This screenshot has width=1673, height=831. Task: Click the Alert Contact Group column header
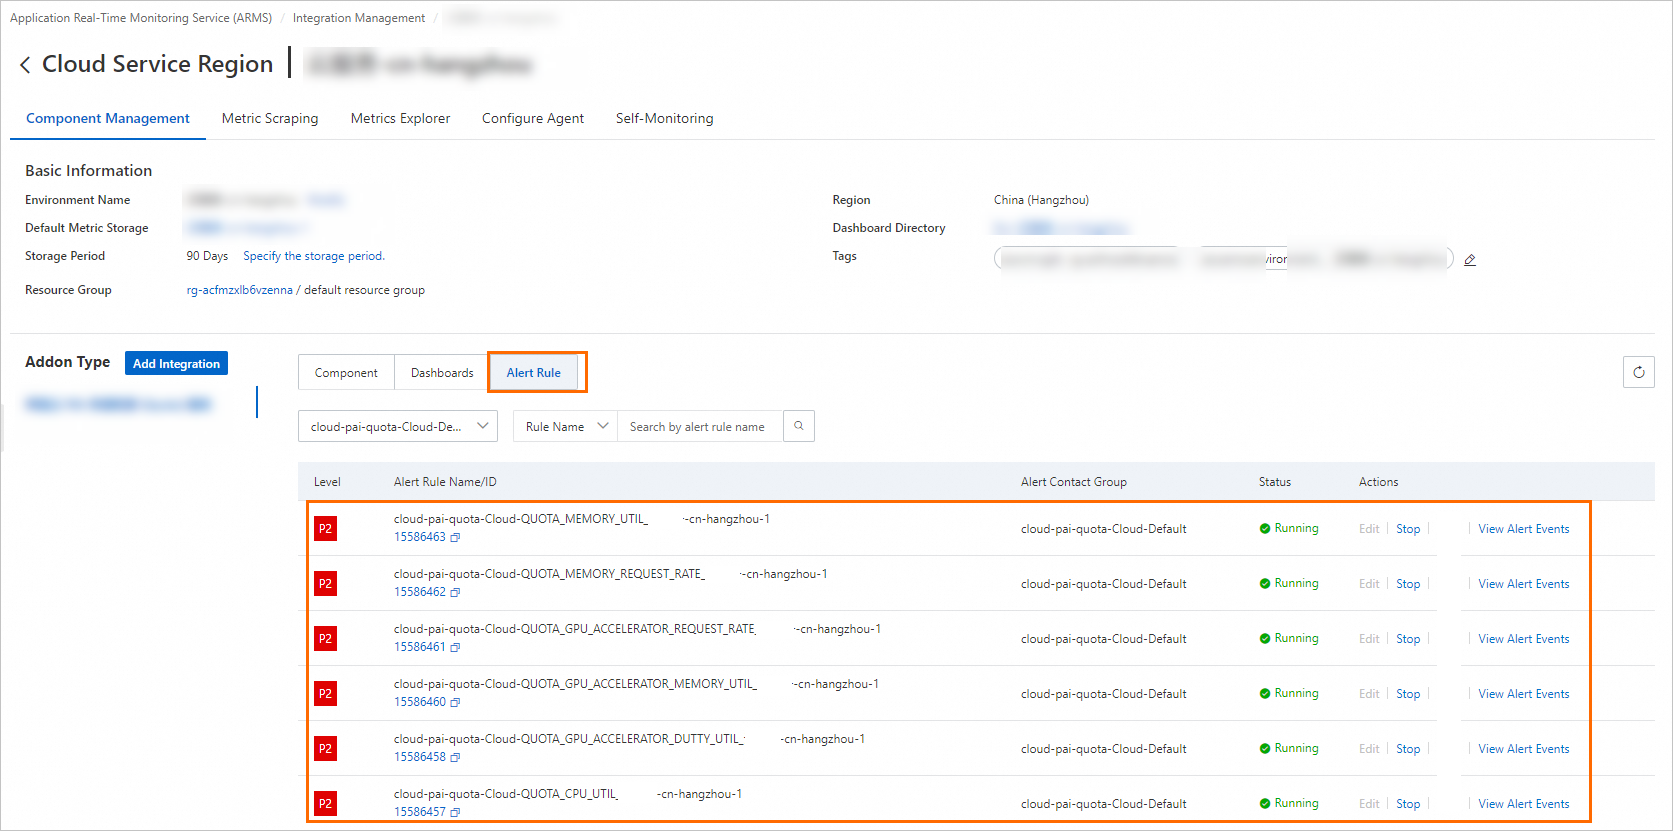[x=1073, y=482]
